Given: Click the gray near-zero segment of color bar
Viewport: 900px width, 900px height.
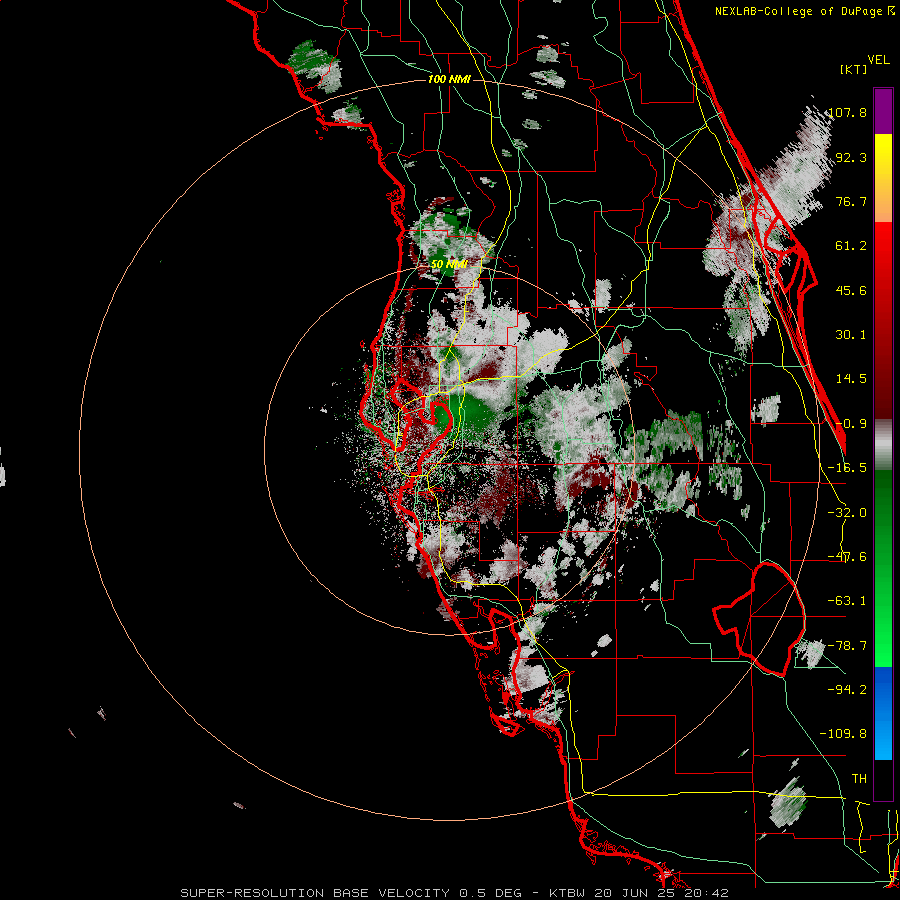Looking at the screenshot, I should [883, 445].
